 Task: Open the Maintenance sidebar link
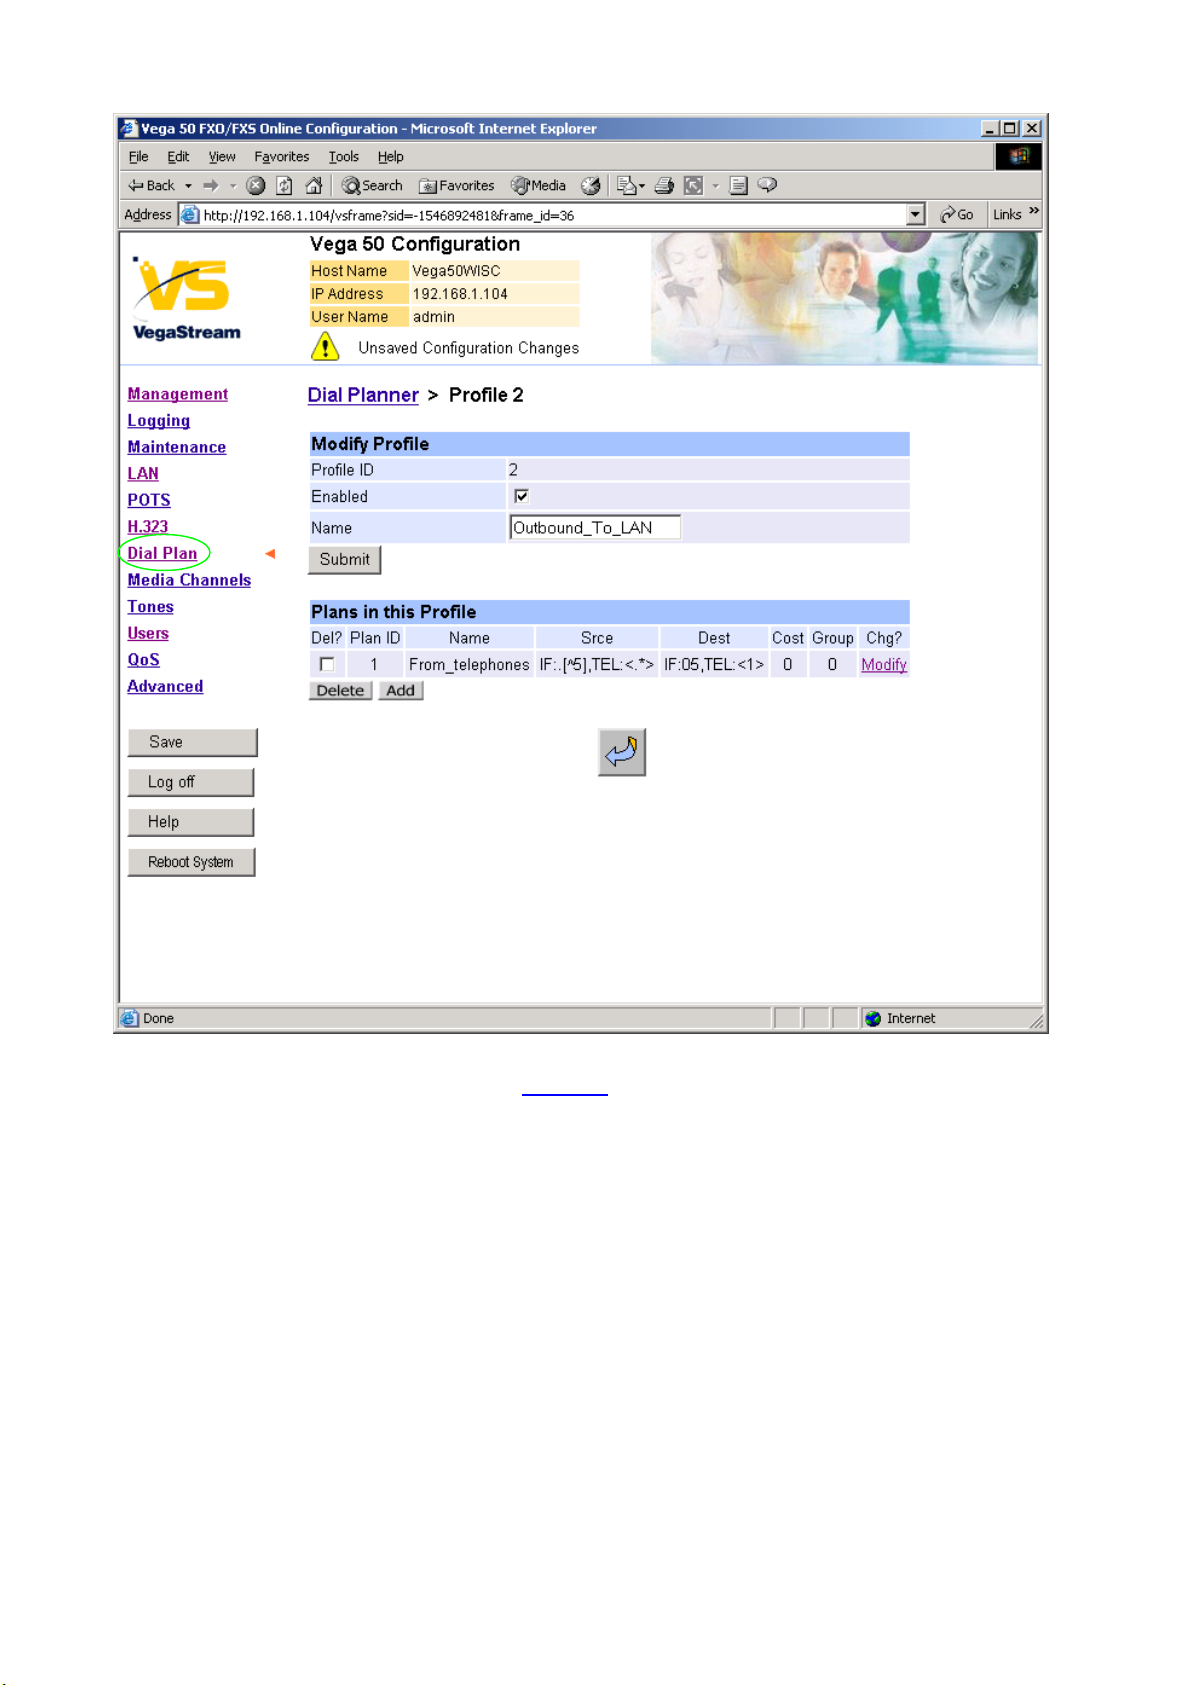pyautogui.click(x=177, y=447)
